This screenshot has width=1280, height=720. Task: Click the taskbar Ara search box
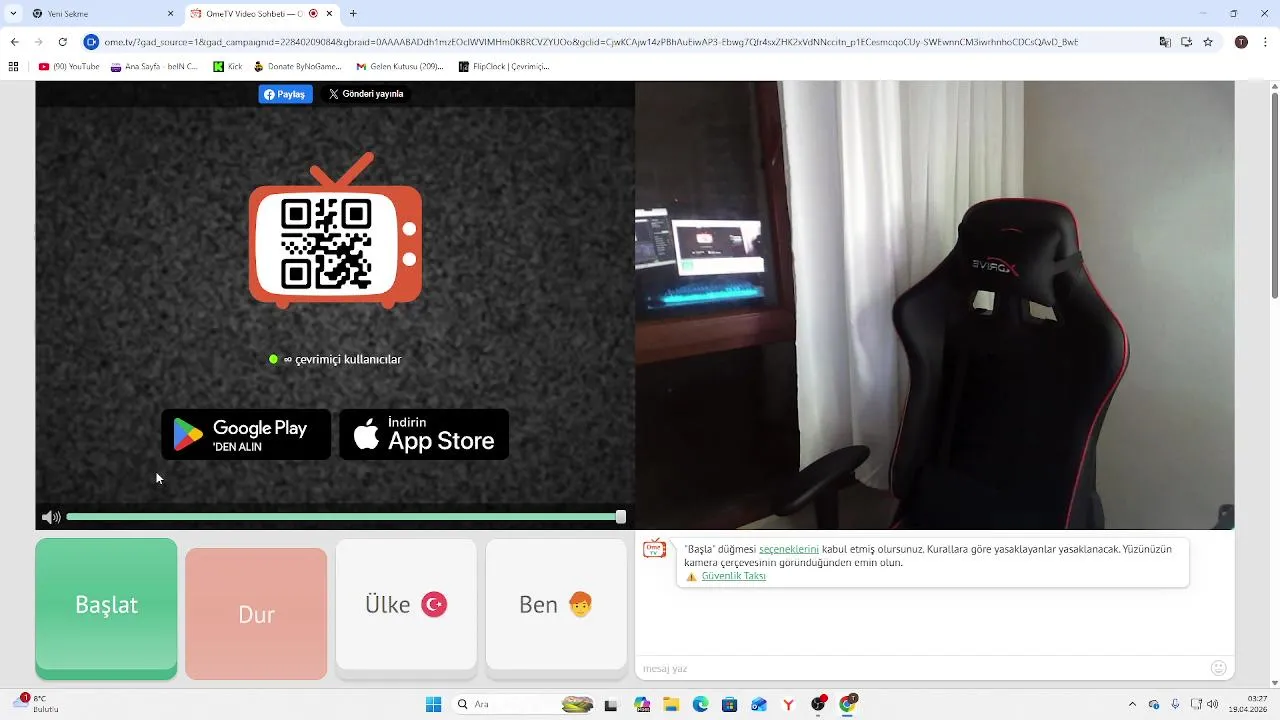[x=524, y=704]
